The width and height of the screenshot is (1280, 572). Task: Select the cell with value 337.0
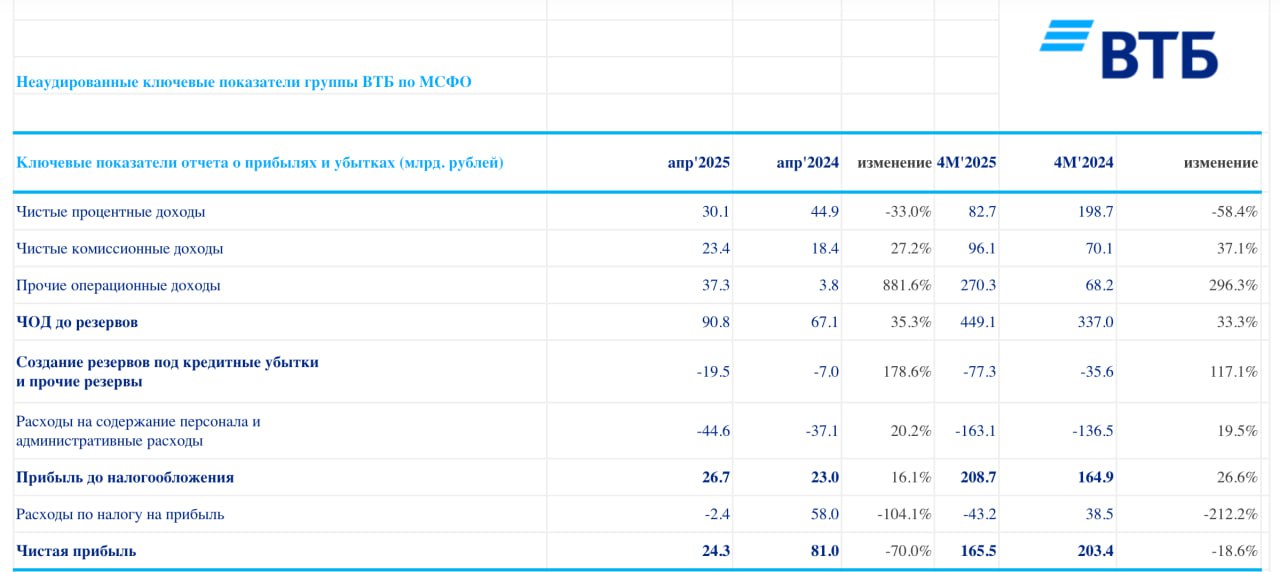(x=1096, y=322)
